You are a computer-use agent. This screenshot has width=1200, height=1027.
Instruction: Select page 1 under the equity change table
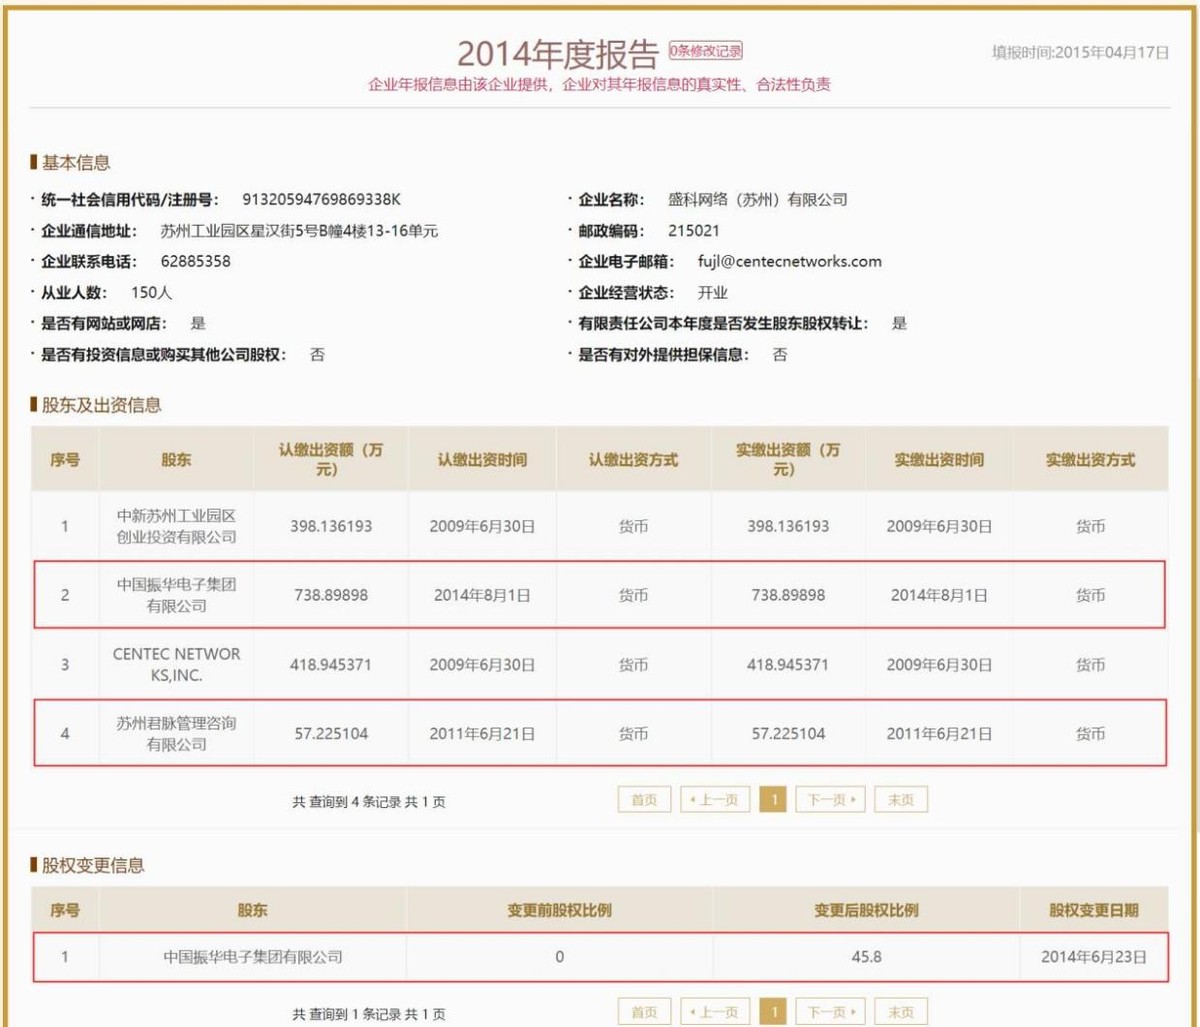coord(773,1011)
